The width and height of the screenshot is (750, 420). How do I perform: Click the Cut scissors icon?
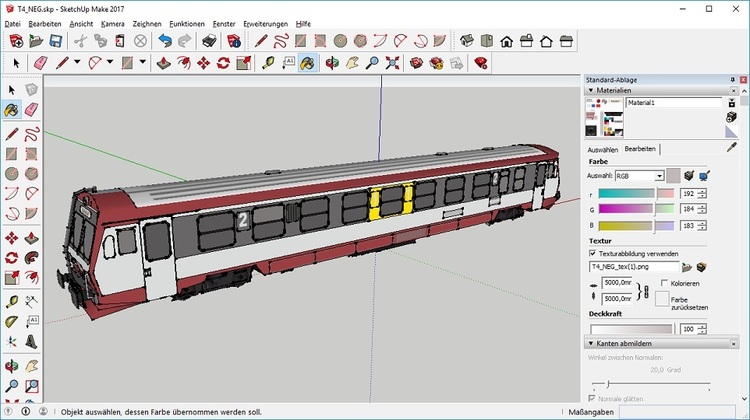tap(80, 41)
